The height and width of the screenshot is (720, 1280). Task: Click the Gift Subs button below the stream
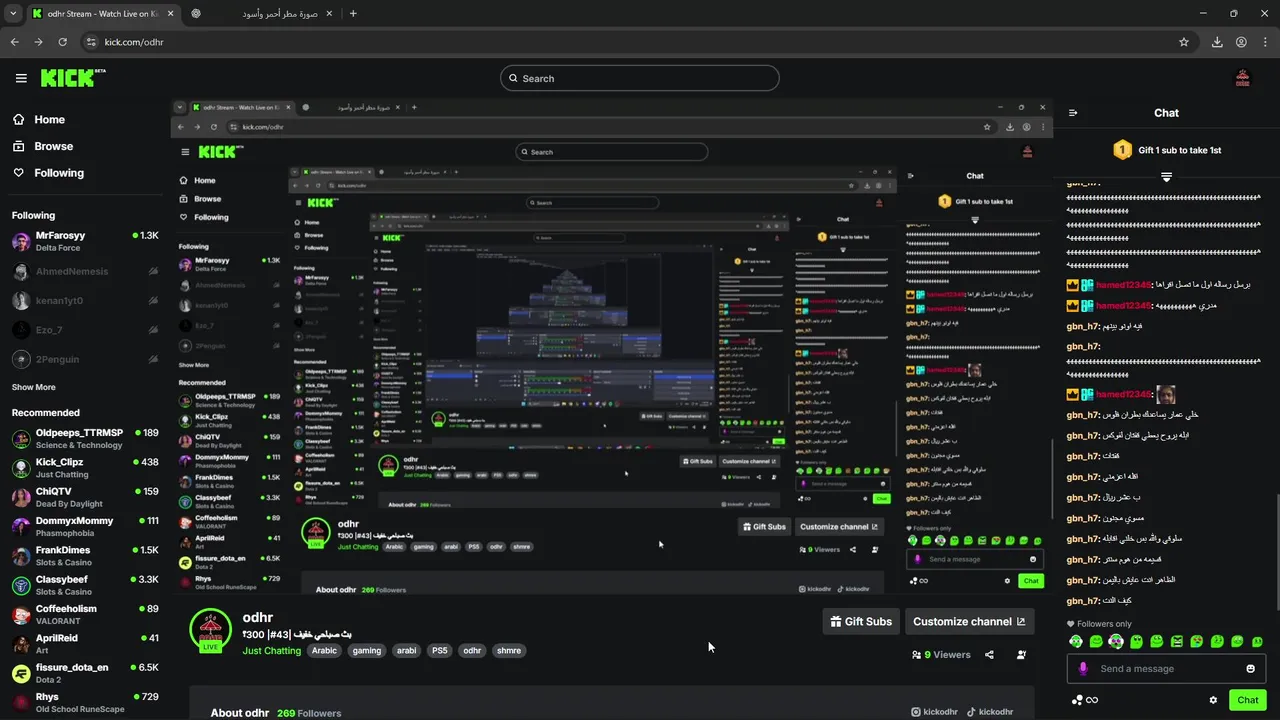pos(861,621)
